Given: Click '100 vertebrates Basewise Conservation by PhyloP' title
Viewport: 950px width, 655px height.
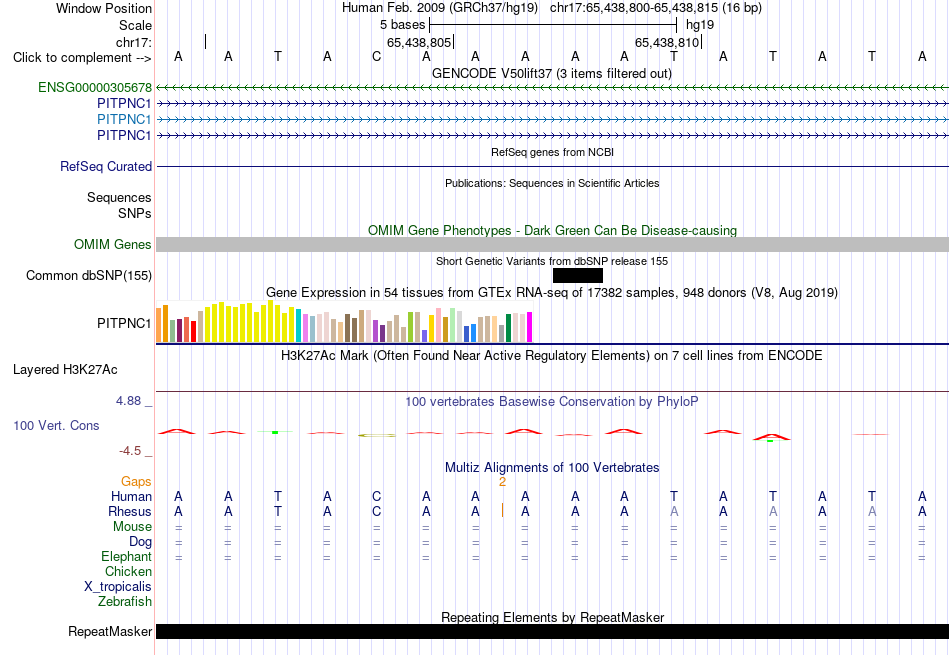Looking at the screenshot, I should (552, 401).
